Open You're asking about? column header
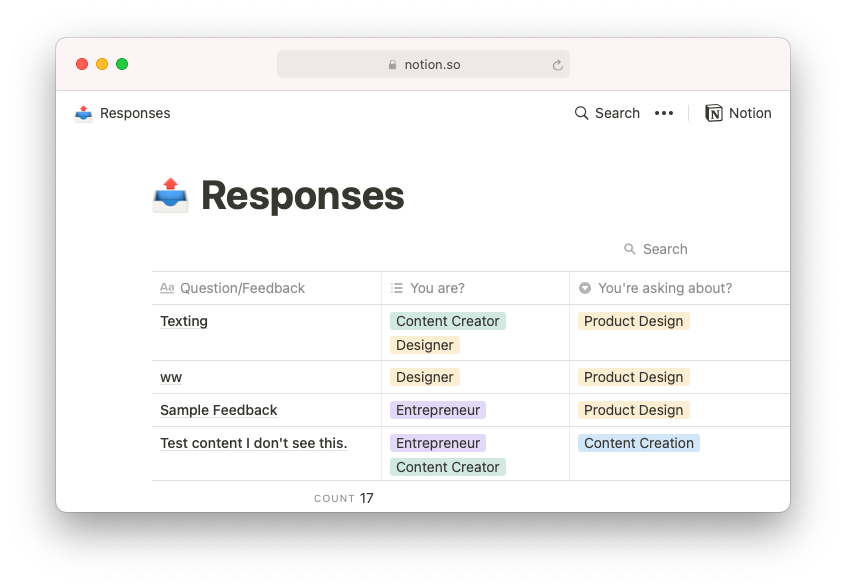Image resolution: width=846 pixels, height=586 pixels. coord(680,288)
